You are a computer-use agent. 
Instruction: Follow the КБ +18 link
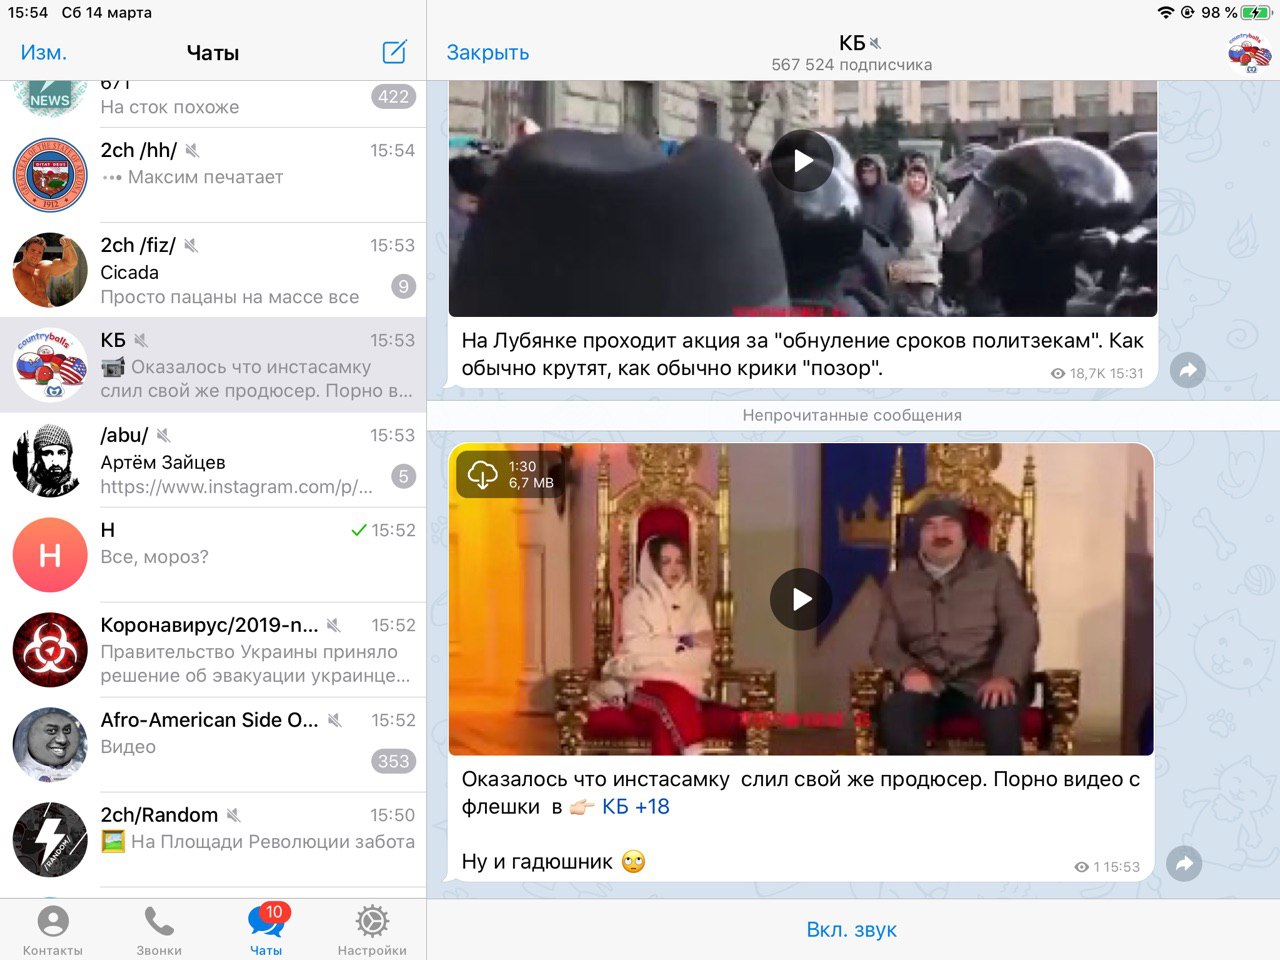click(x=635, y=807)
